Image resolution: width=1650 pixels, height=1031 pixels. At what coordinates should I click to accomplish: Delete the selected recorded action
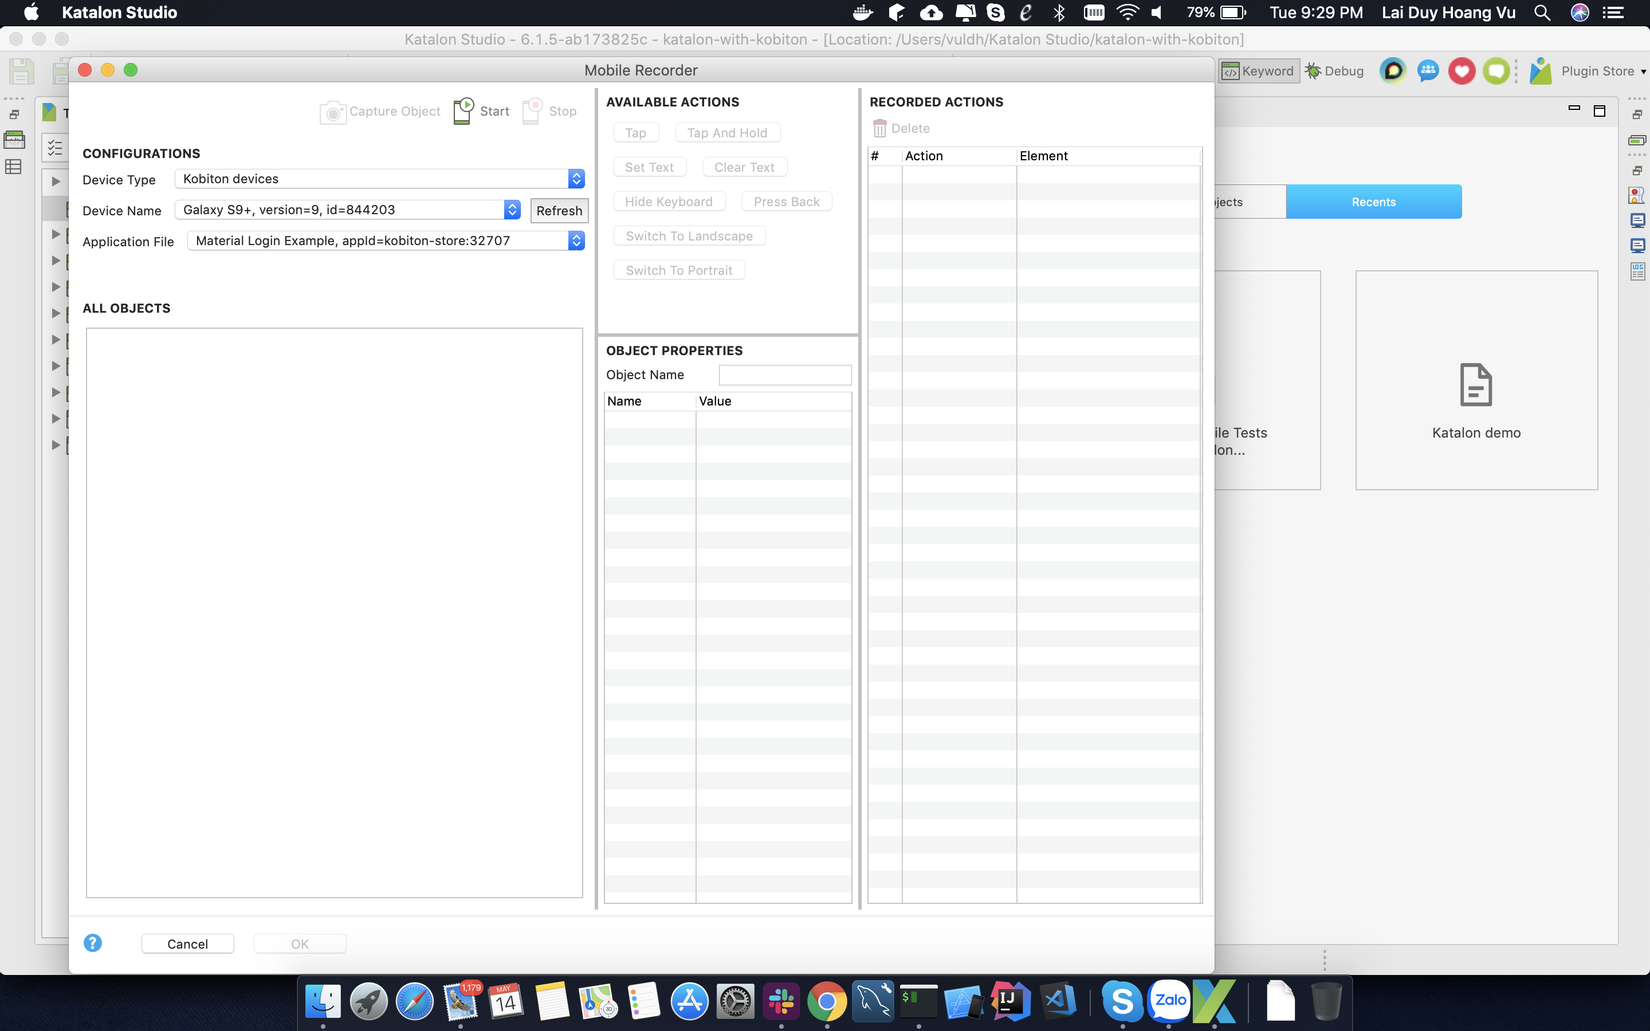pyautogui.click(x=901, y=129)
